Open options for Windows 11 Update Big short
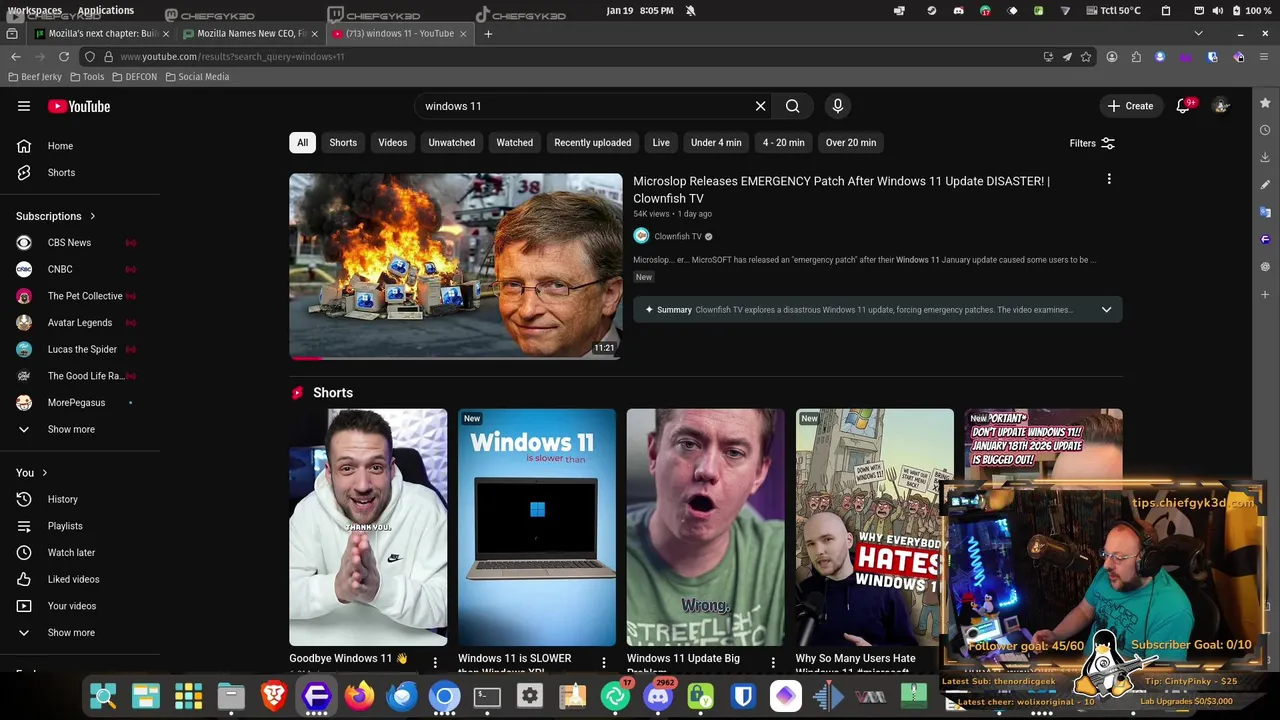Screen dimensions: 1280x720 click(x=772, y=662)
